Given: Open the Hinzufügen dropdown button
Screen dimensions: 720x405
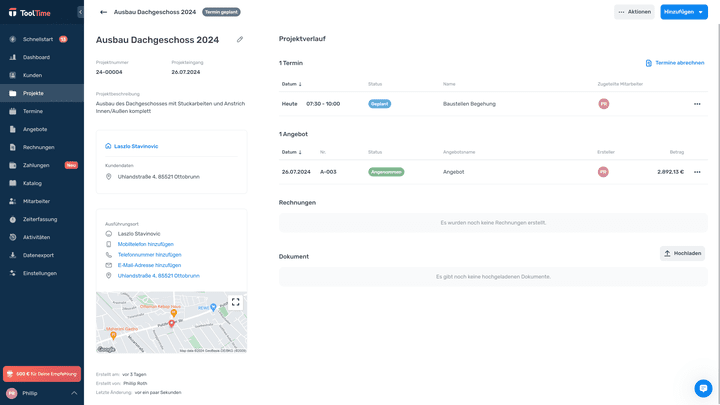Looking at the screenshot, I should coord(684,12).
